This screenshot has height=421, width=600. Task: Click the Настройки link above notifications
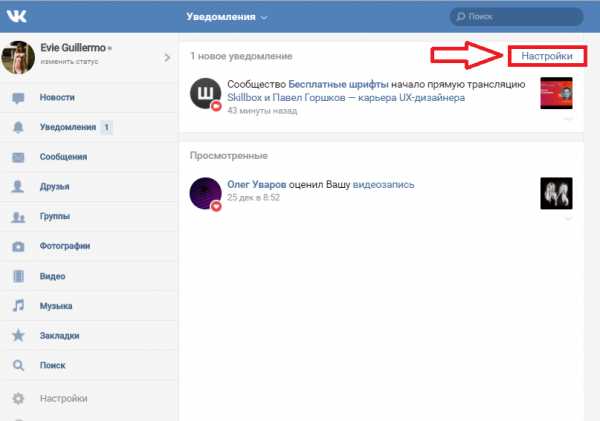tap(547, 56)
